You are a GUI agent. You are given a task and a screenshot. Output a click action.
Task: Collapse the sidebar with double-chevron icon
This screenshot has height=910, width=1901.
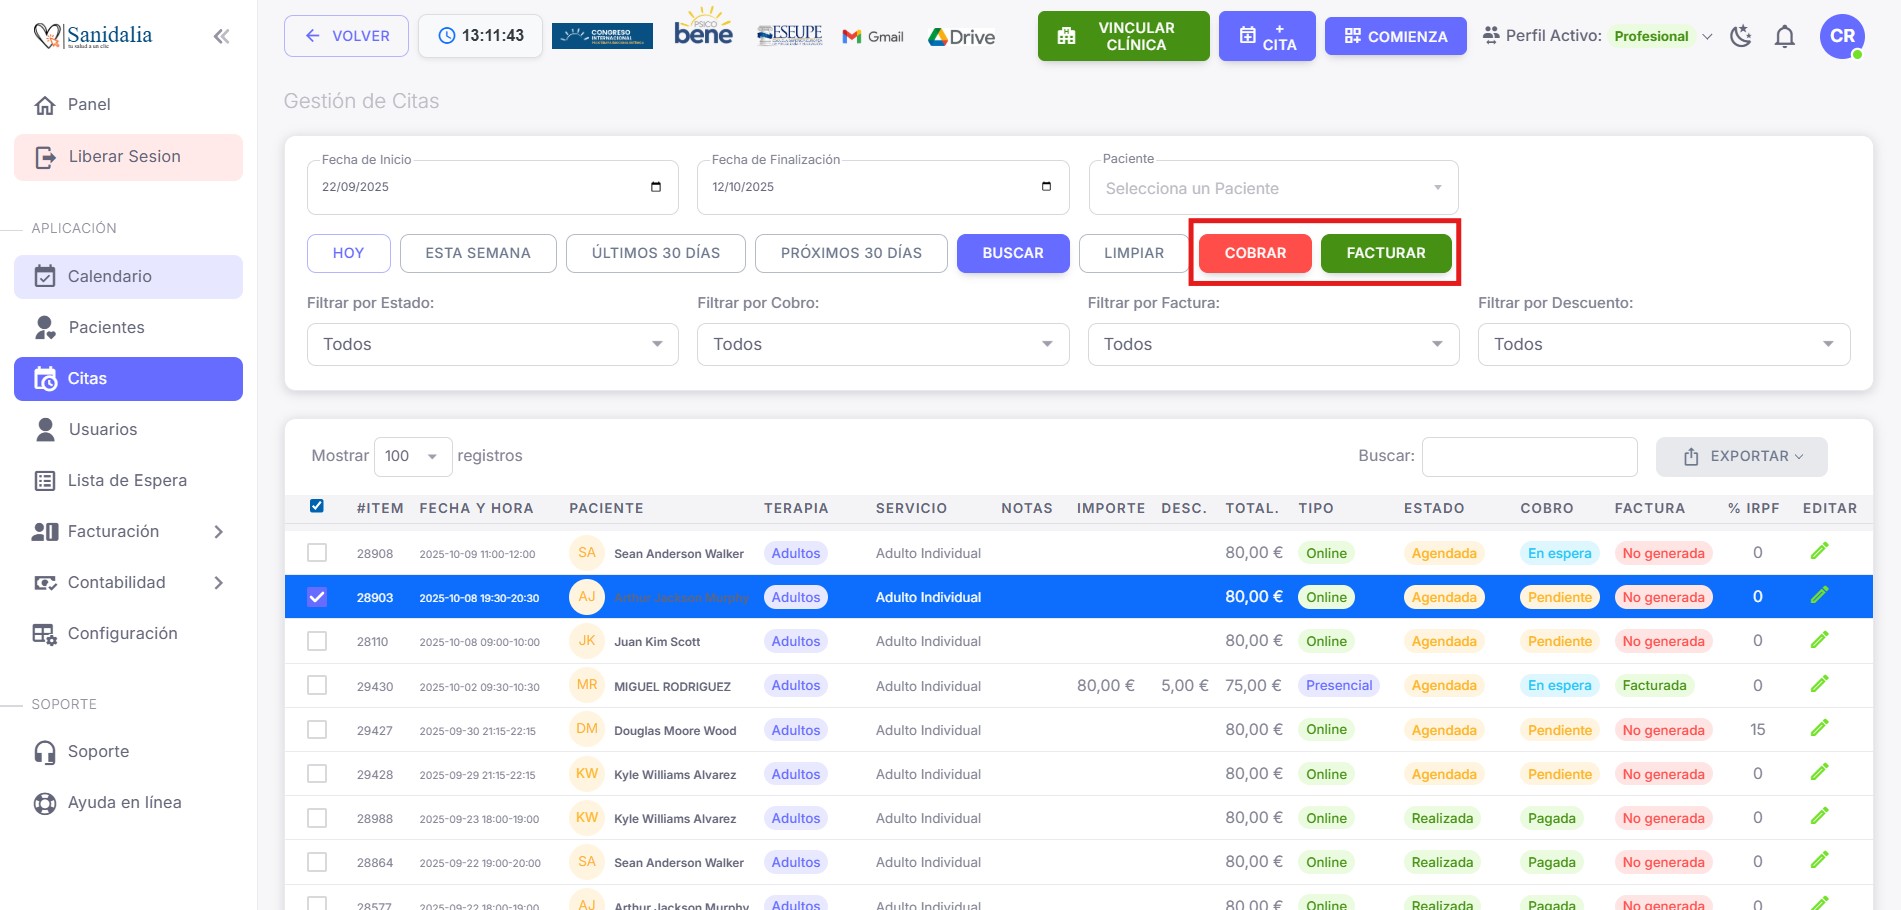pyautogui.click(x=221, y=37)
